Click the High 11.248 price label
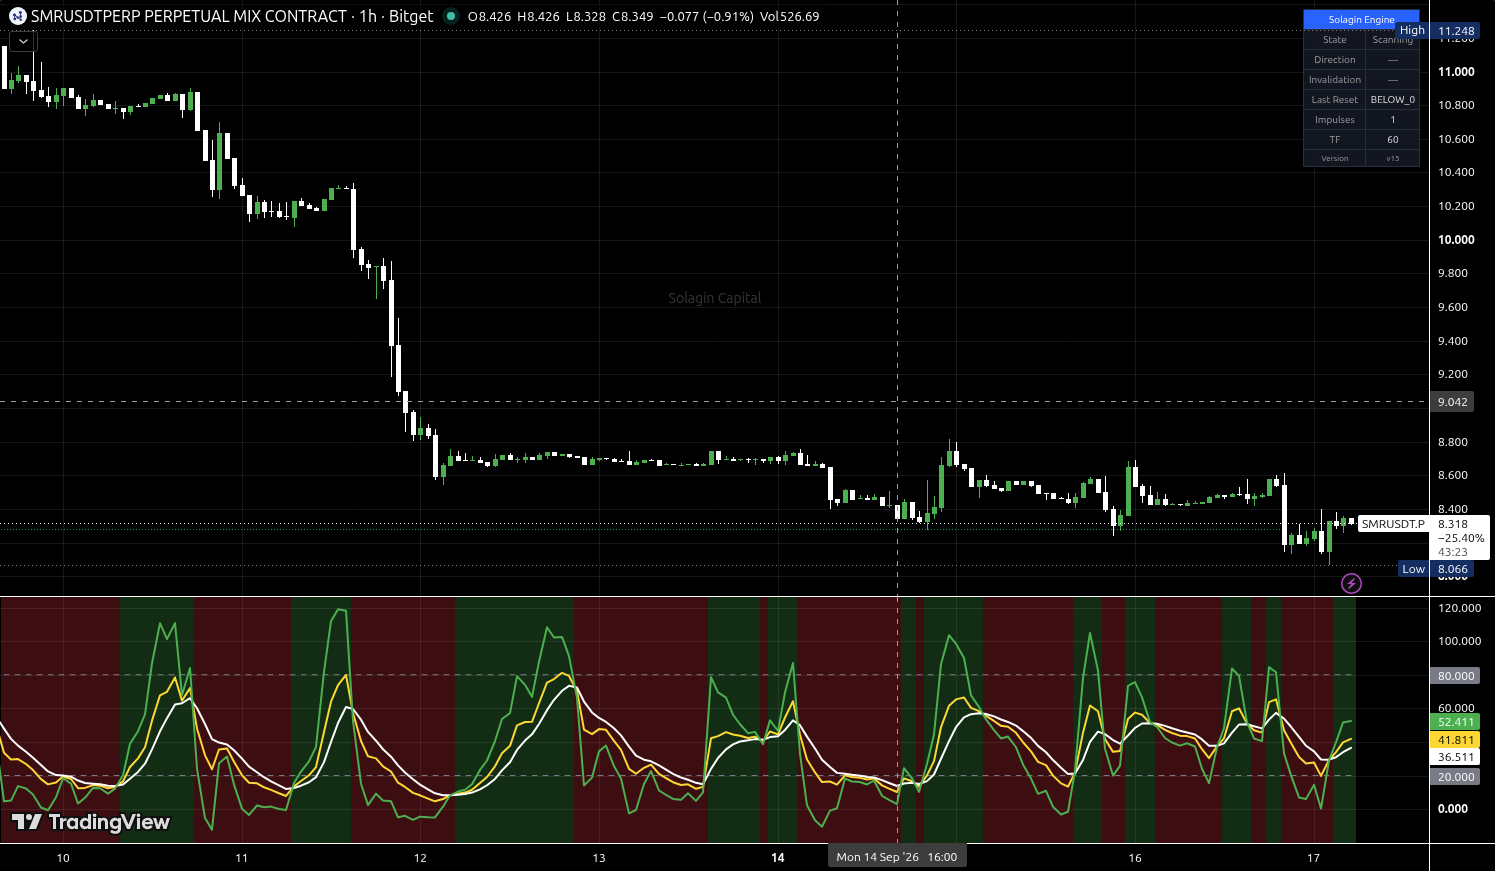Image resolution: width=1495 pixels, height=871 pixels. click(1438, 31)
